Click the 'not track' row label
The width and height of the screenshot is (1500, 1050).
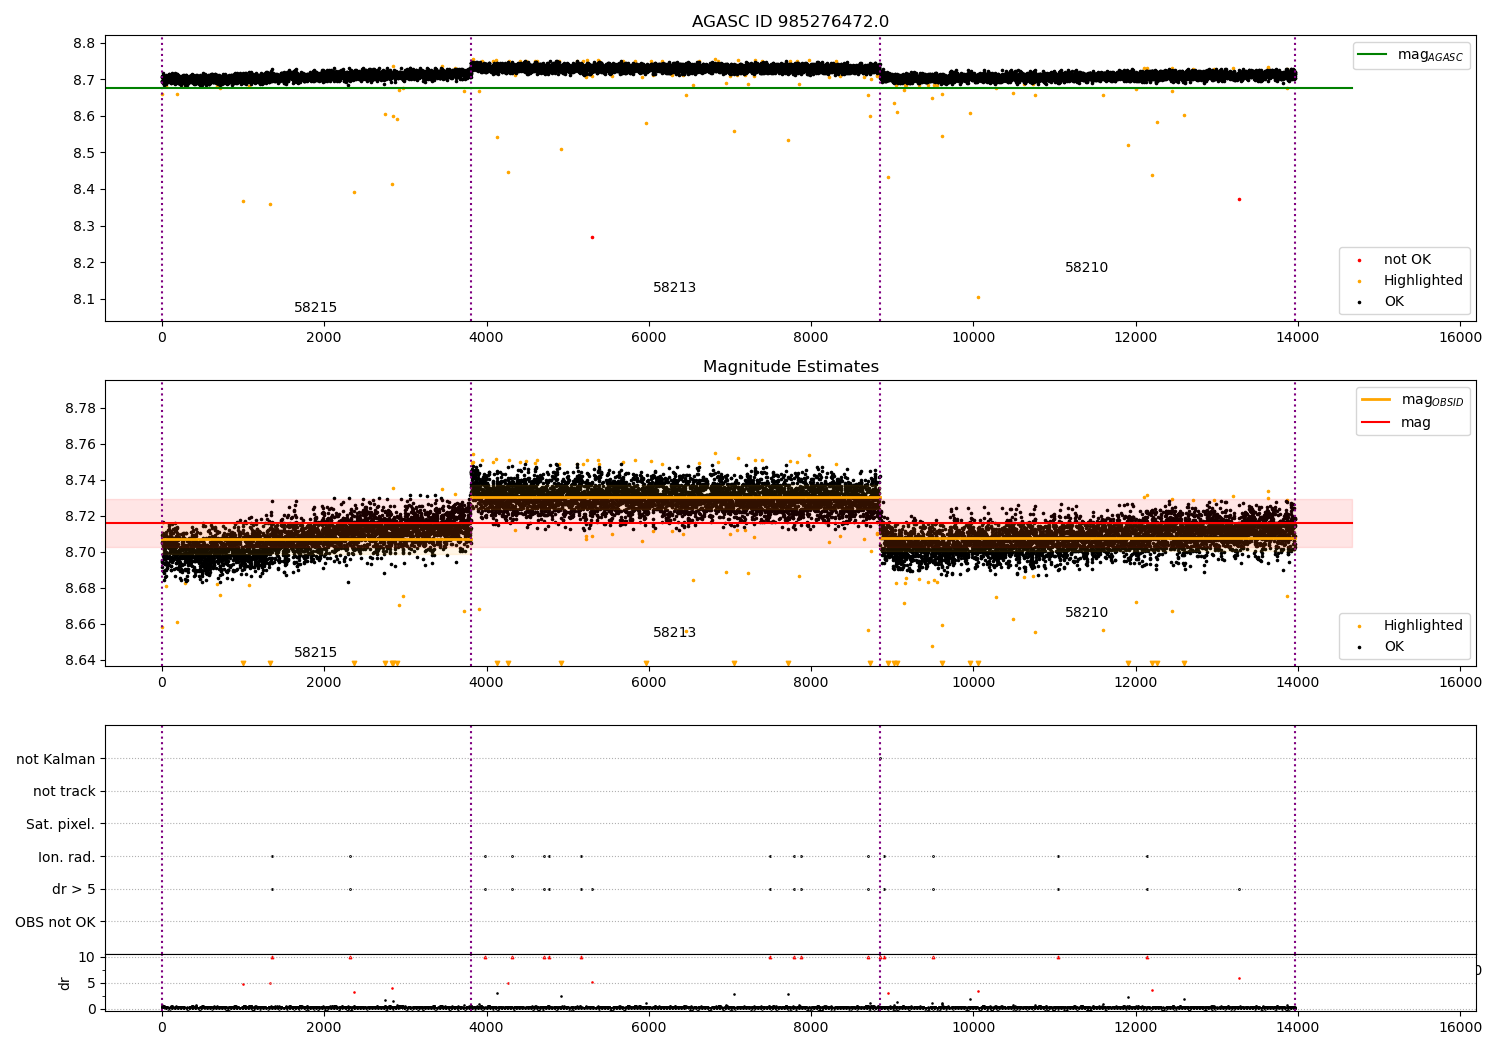(64, 791)
